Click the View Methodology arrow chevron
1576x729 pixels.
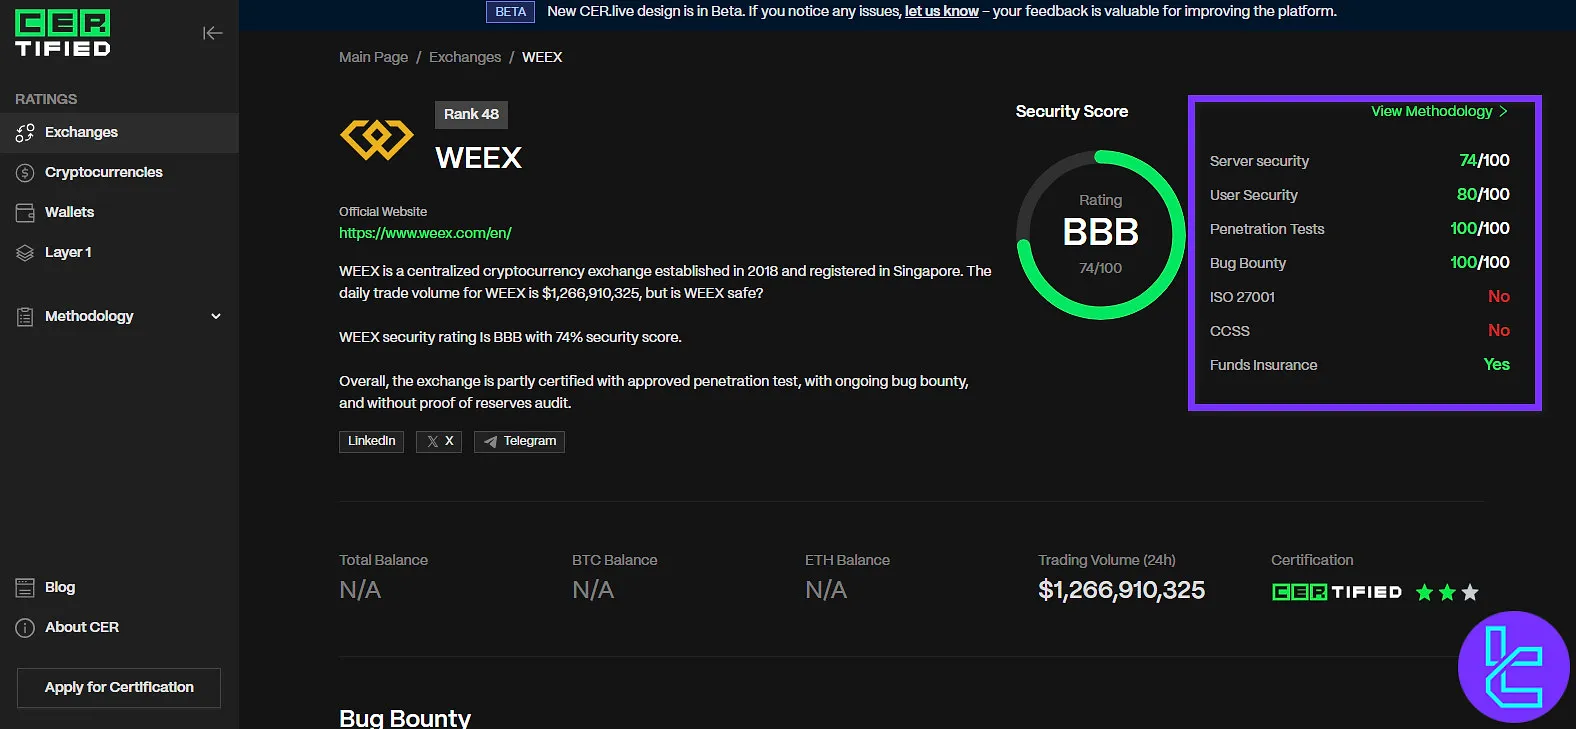click(x=1503, y=111)
